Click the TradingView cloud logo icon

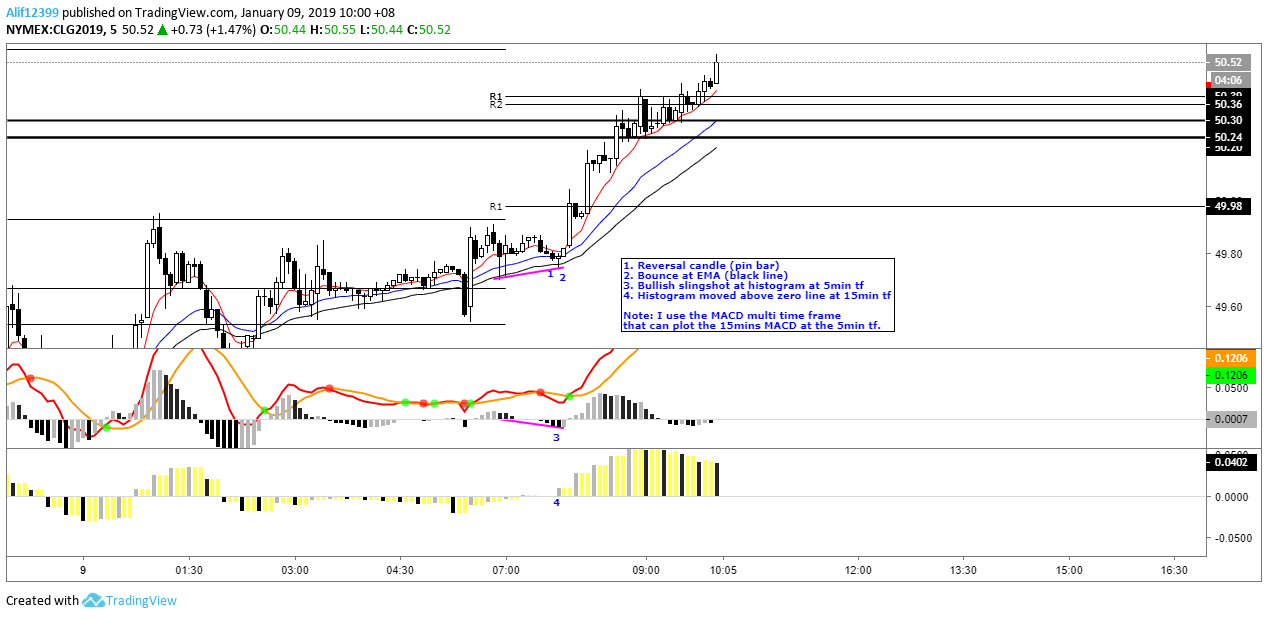(x=94, y=600)
